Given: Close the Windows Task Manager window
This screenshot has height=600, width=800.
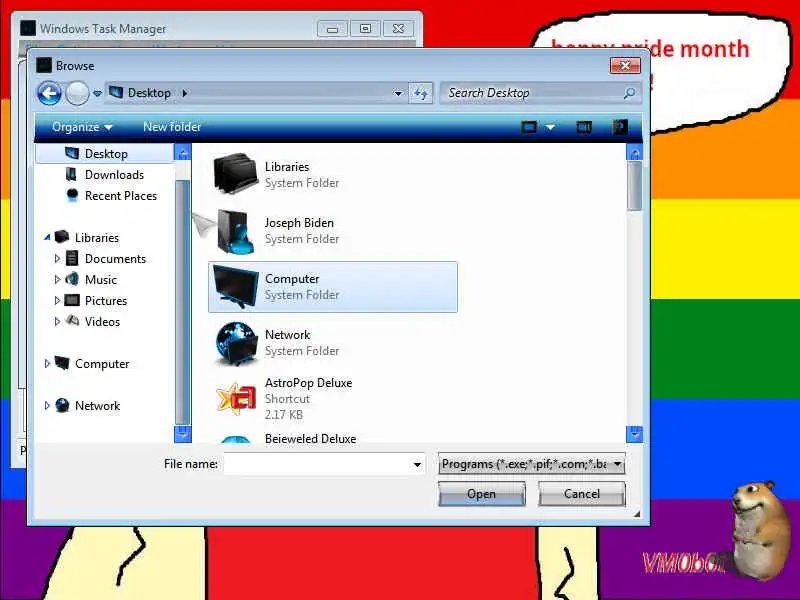Looking at the screenshot, I should (x=398, y=29).
